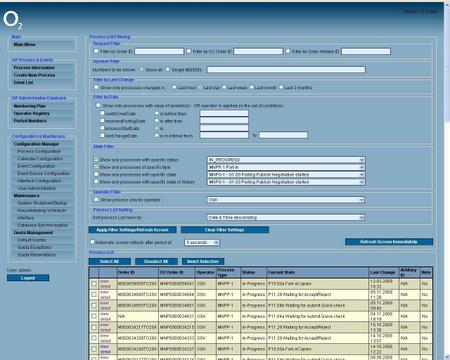450x360 pixels.
Task: Open User Administration submenu item
Action: pyautogui.click(x=36, y=188)
